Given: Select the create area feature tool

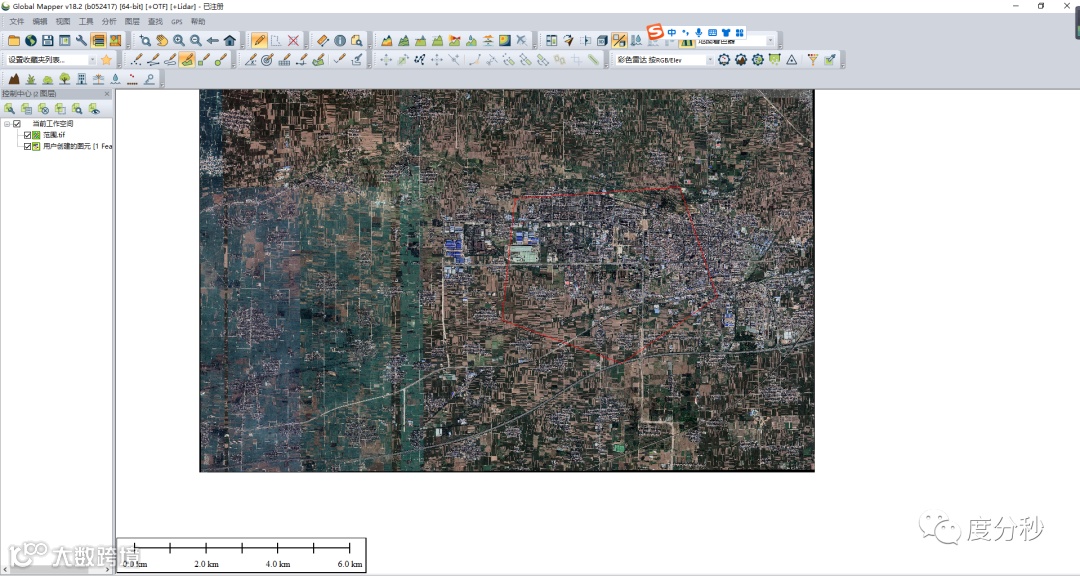Looking at the screenshot, I should (187, 60).
